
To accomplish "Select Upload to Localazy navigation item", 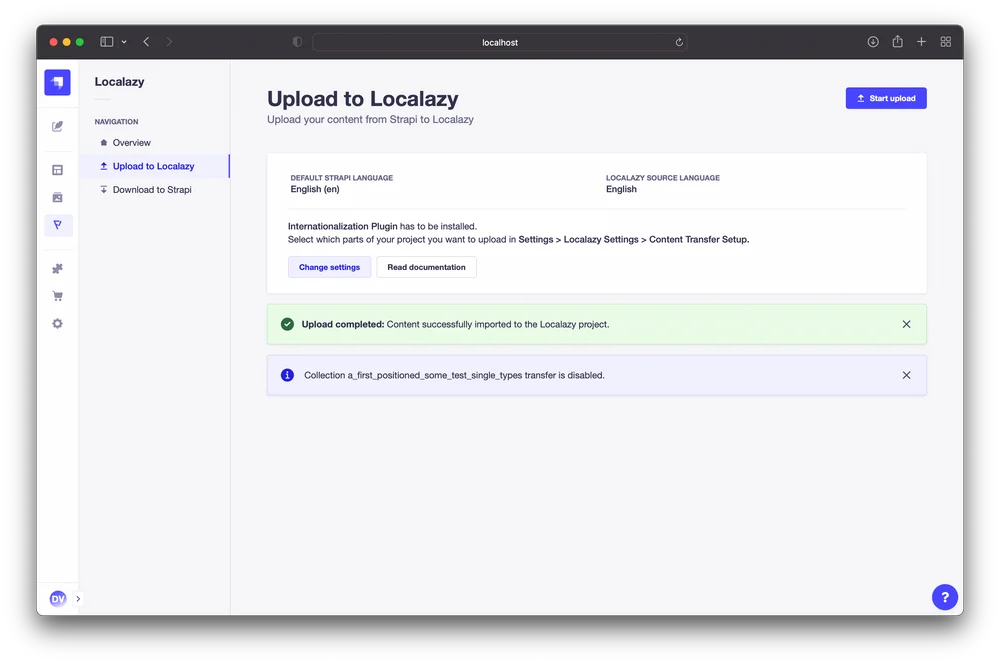I will pyautogui.click(x=153, y=166).
